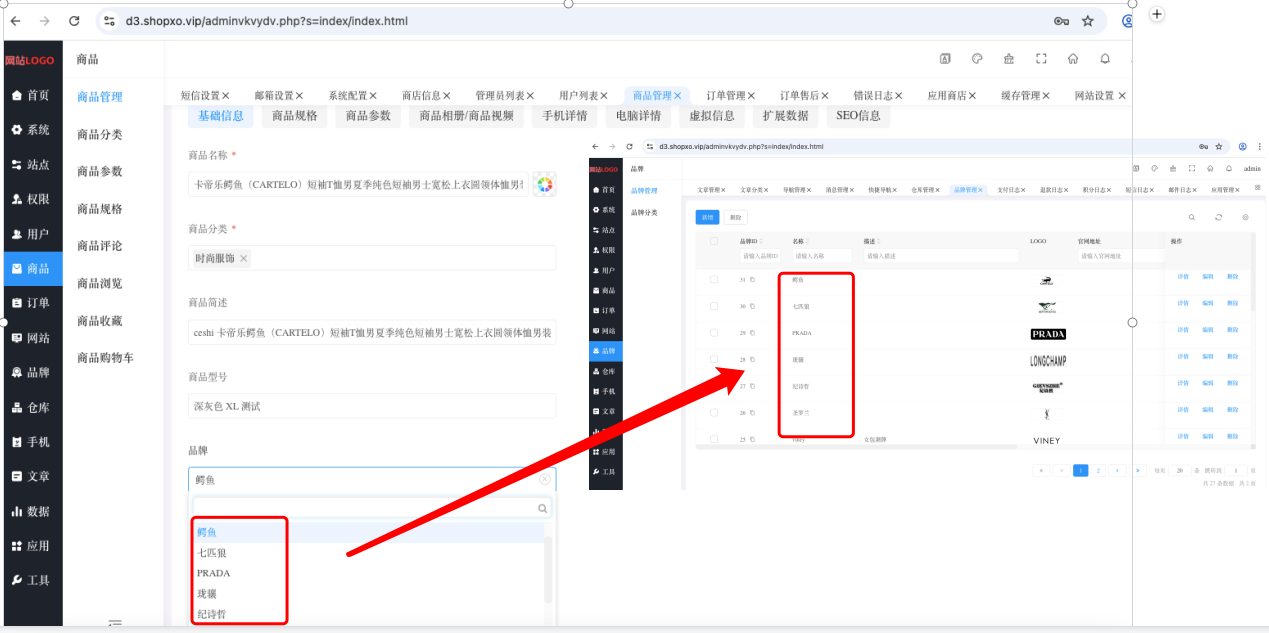
Task: Open 首页 in the main left sidebar
Action: click(31, 95)
